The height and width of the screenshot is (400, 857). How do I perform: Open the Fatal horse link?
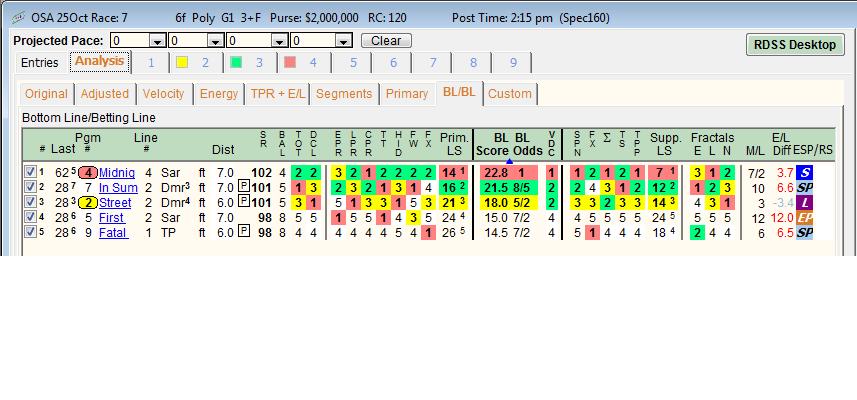114,233
